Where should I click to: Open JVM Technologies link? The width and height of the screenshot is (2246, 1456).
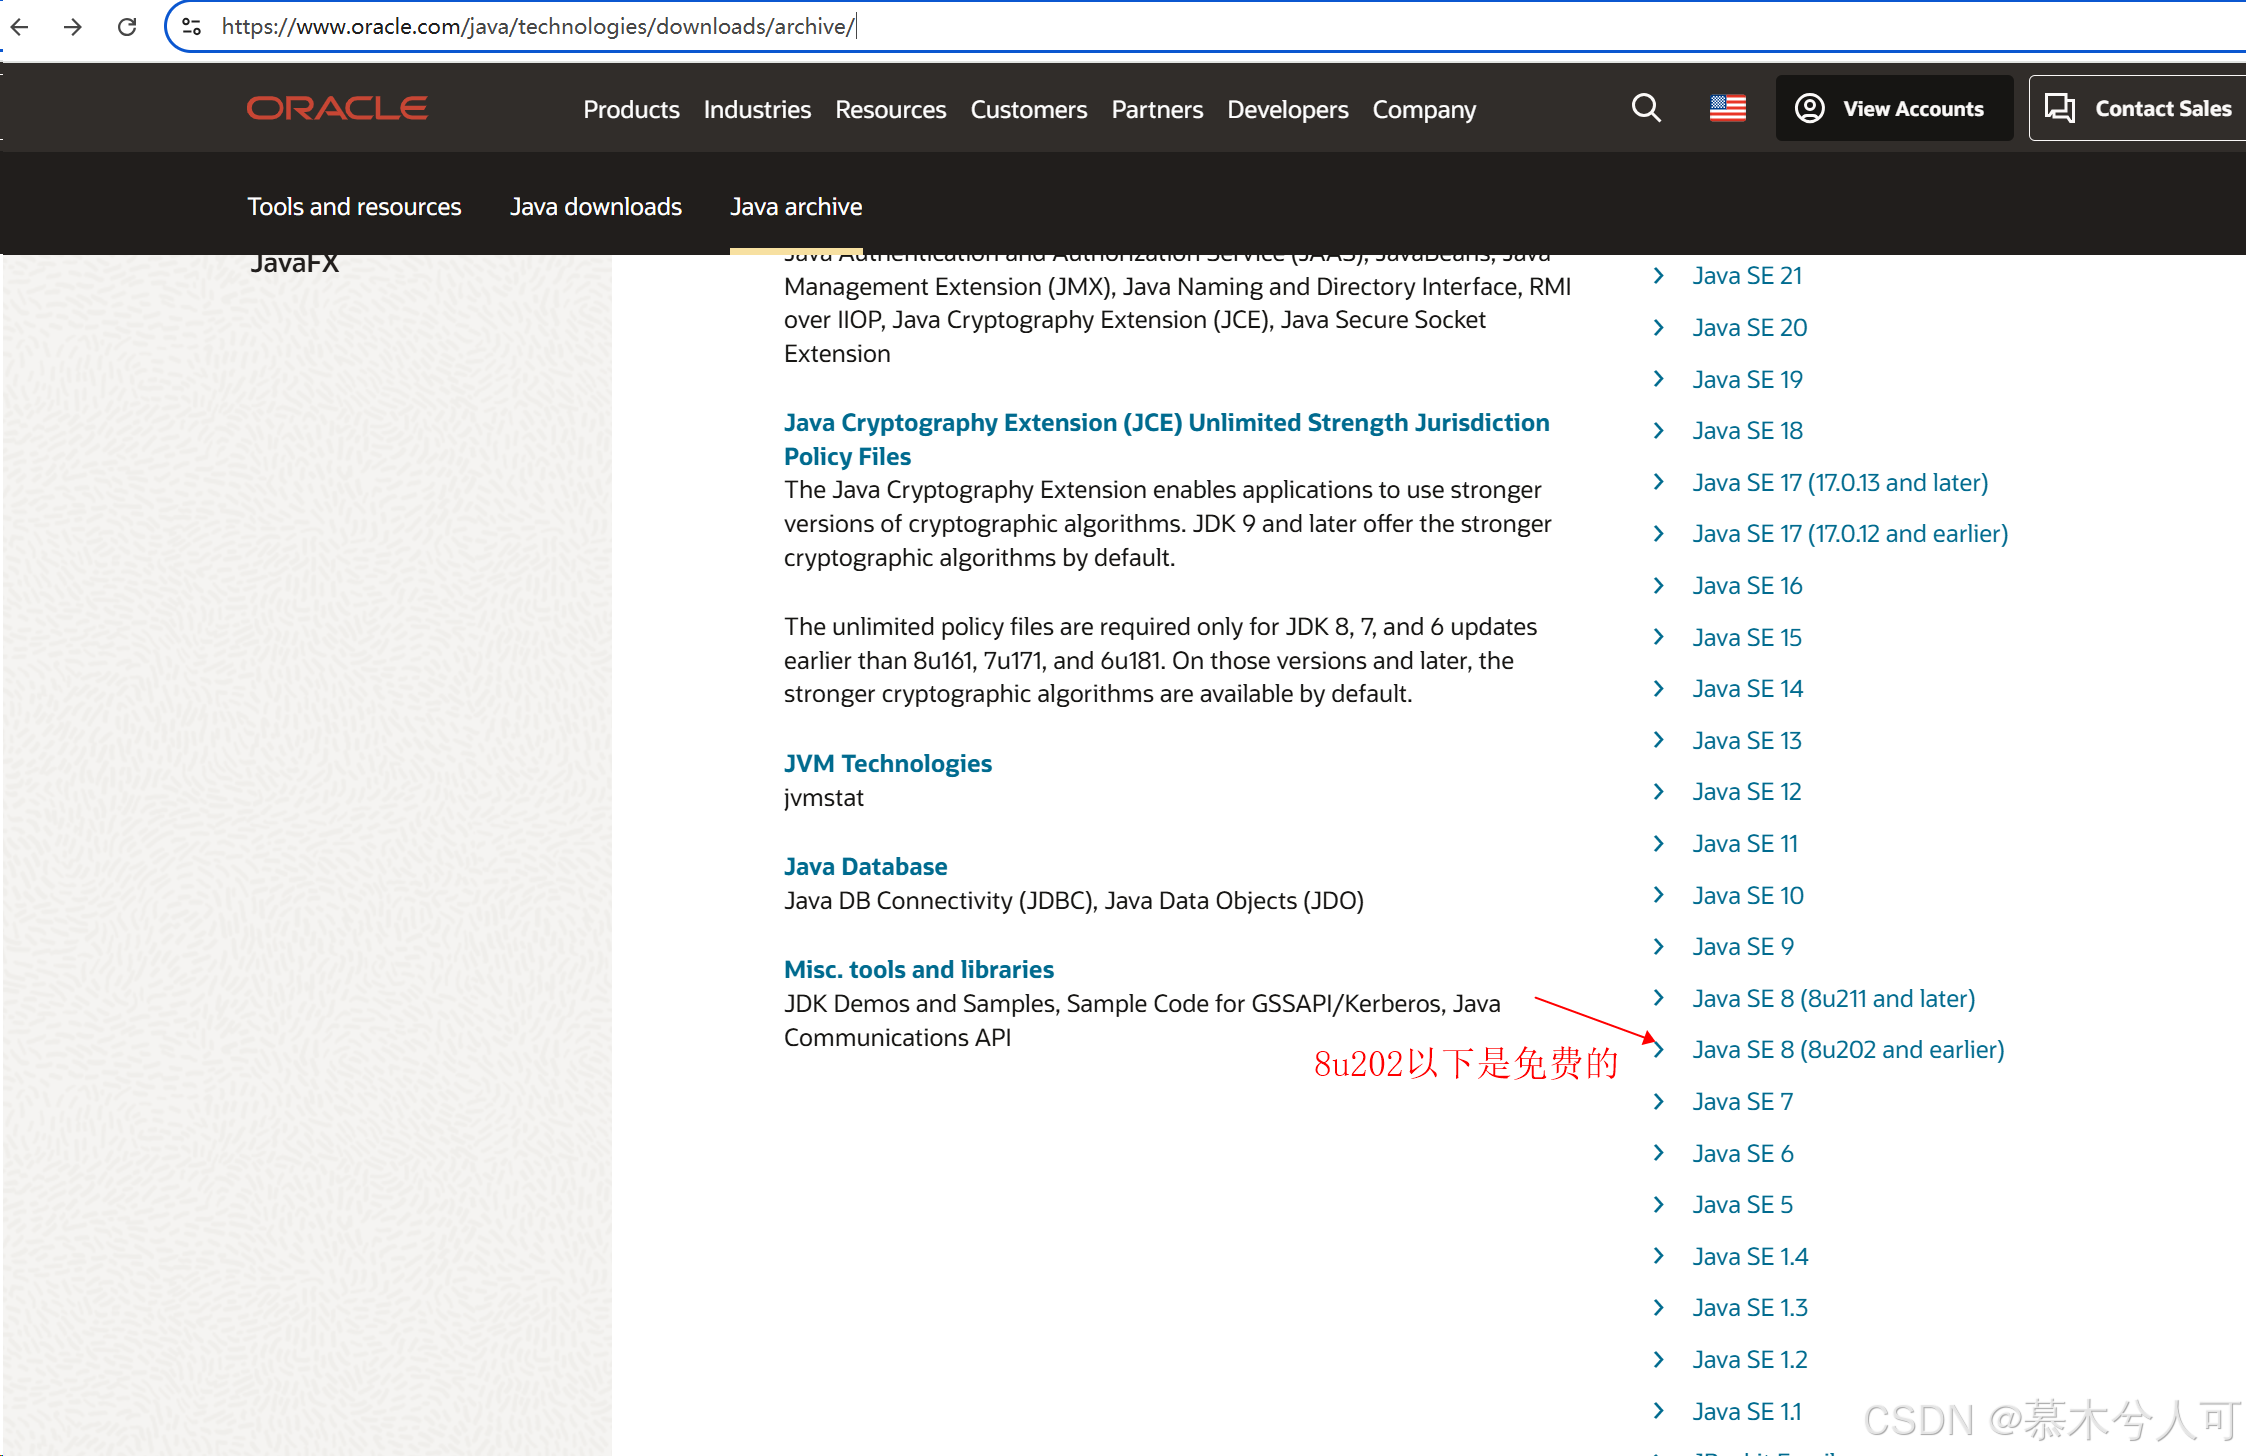point(888,763)
